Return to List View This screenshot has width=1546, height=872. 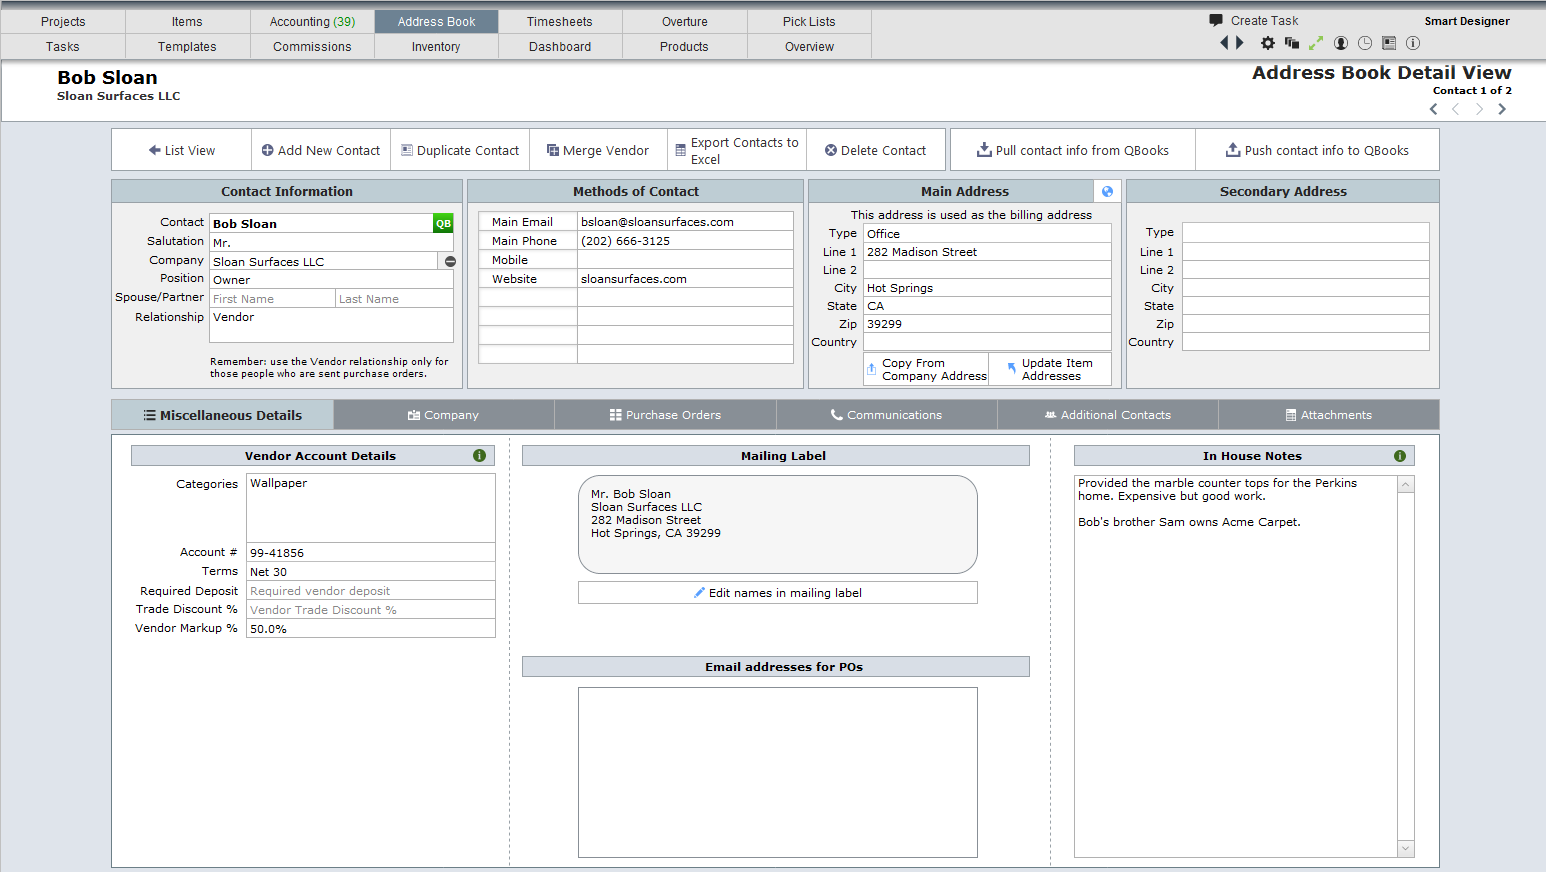182,150
